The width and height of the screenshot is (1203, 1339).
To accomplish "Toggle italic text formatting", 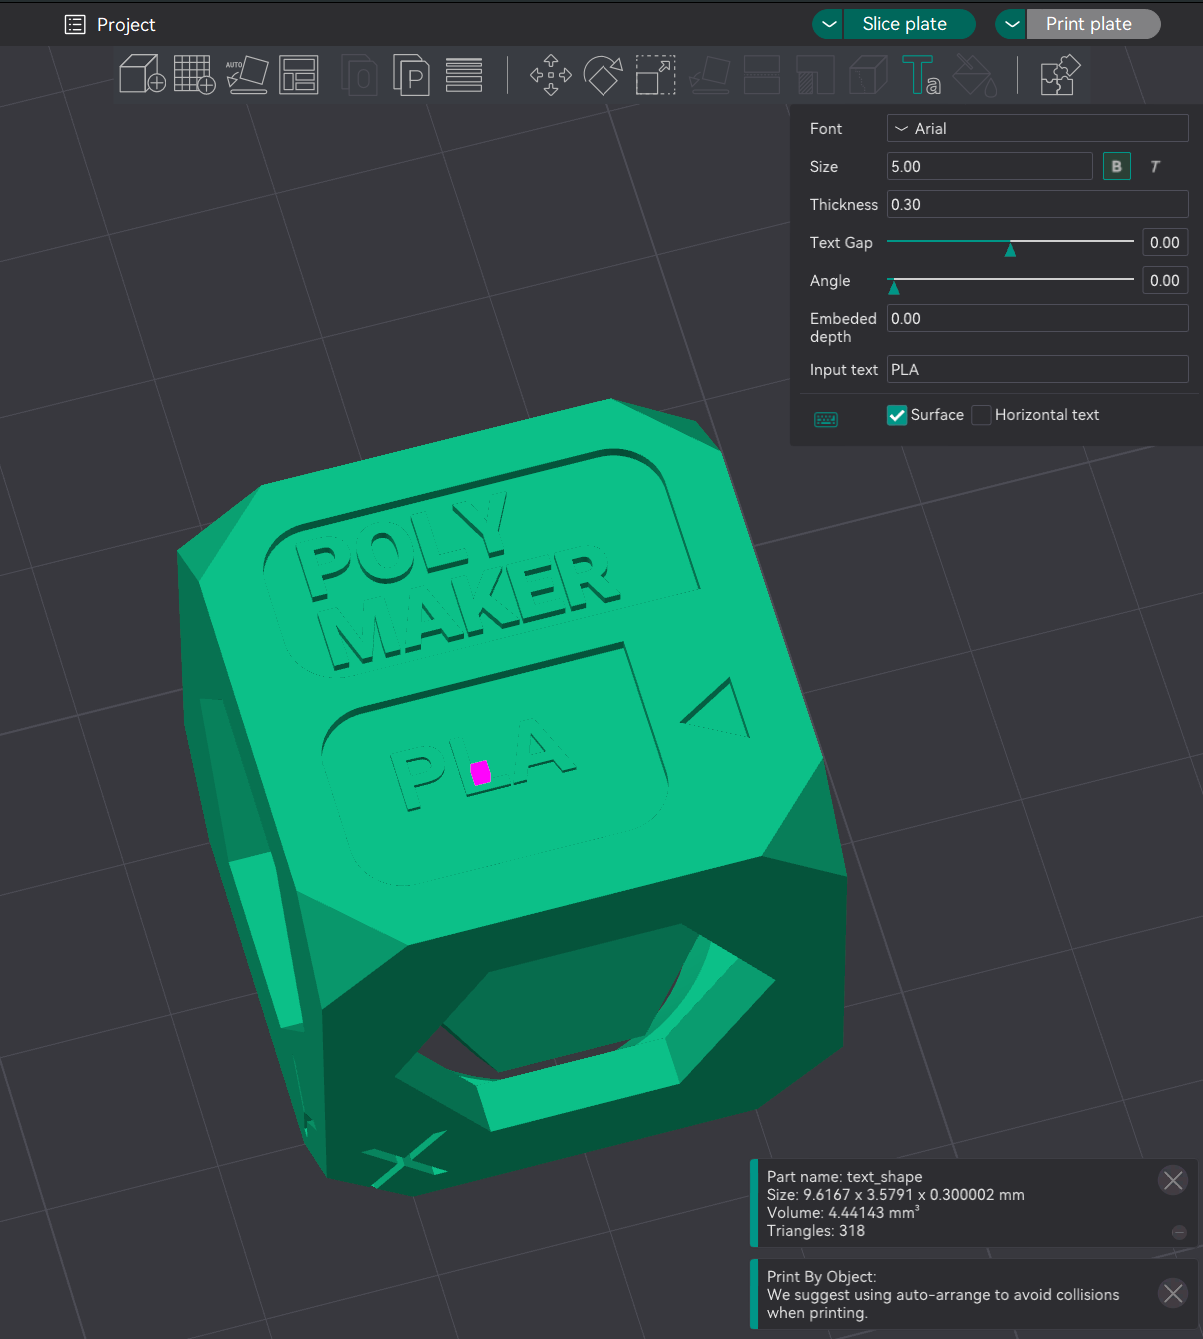I will [1154, 166].
